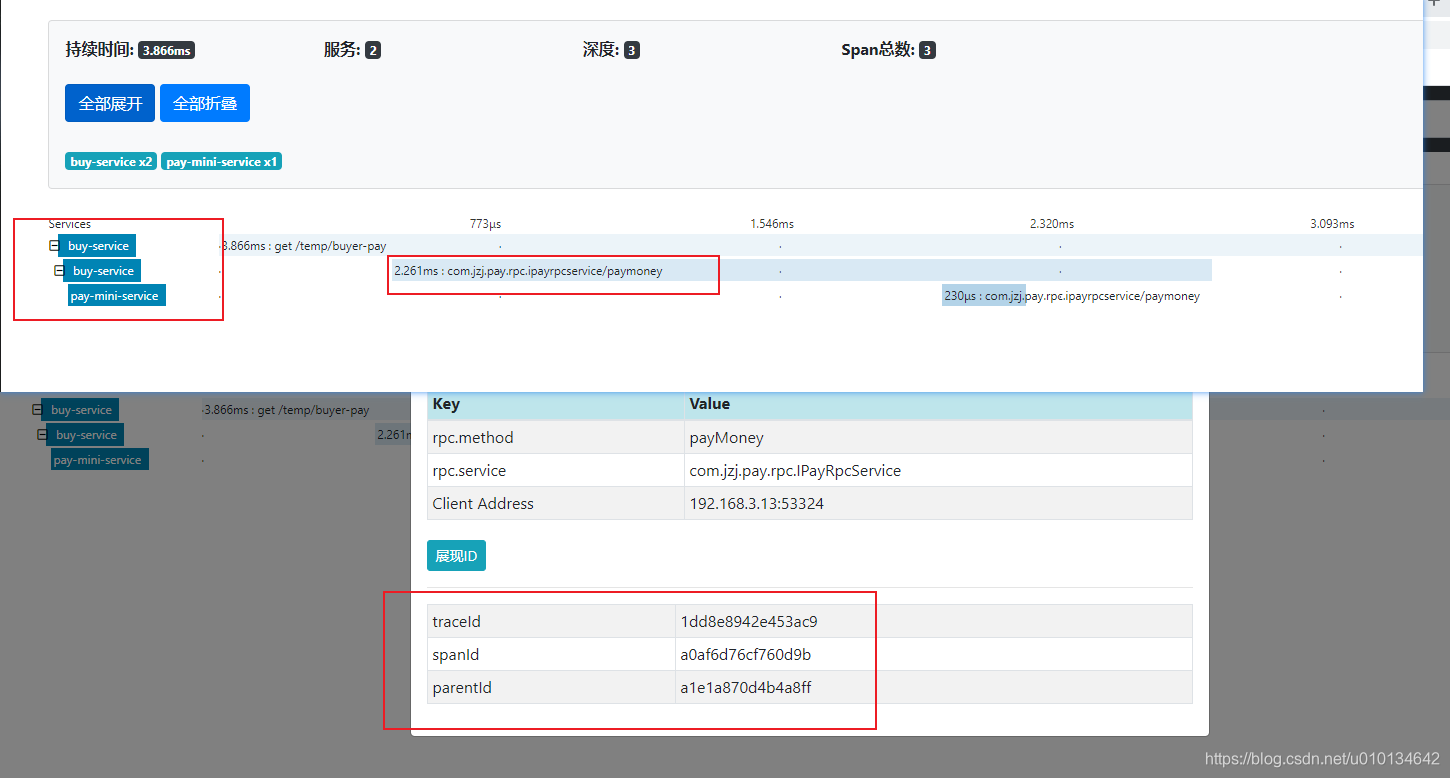The image size is (1450, 778).
Task: Select the buy-service x2 service badge
Action: click(x=111, y=161)
